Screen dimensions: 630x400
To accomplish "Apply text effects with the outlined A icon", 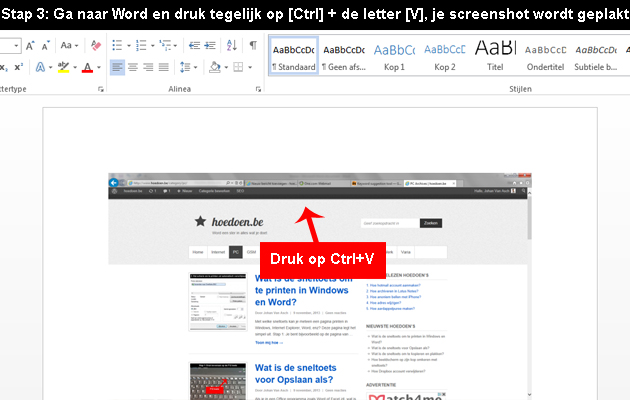I will tap(40, 67).
